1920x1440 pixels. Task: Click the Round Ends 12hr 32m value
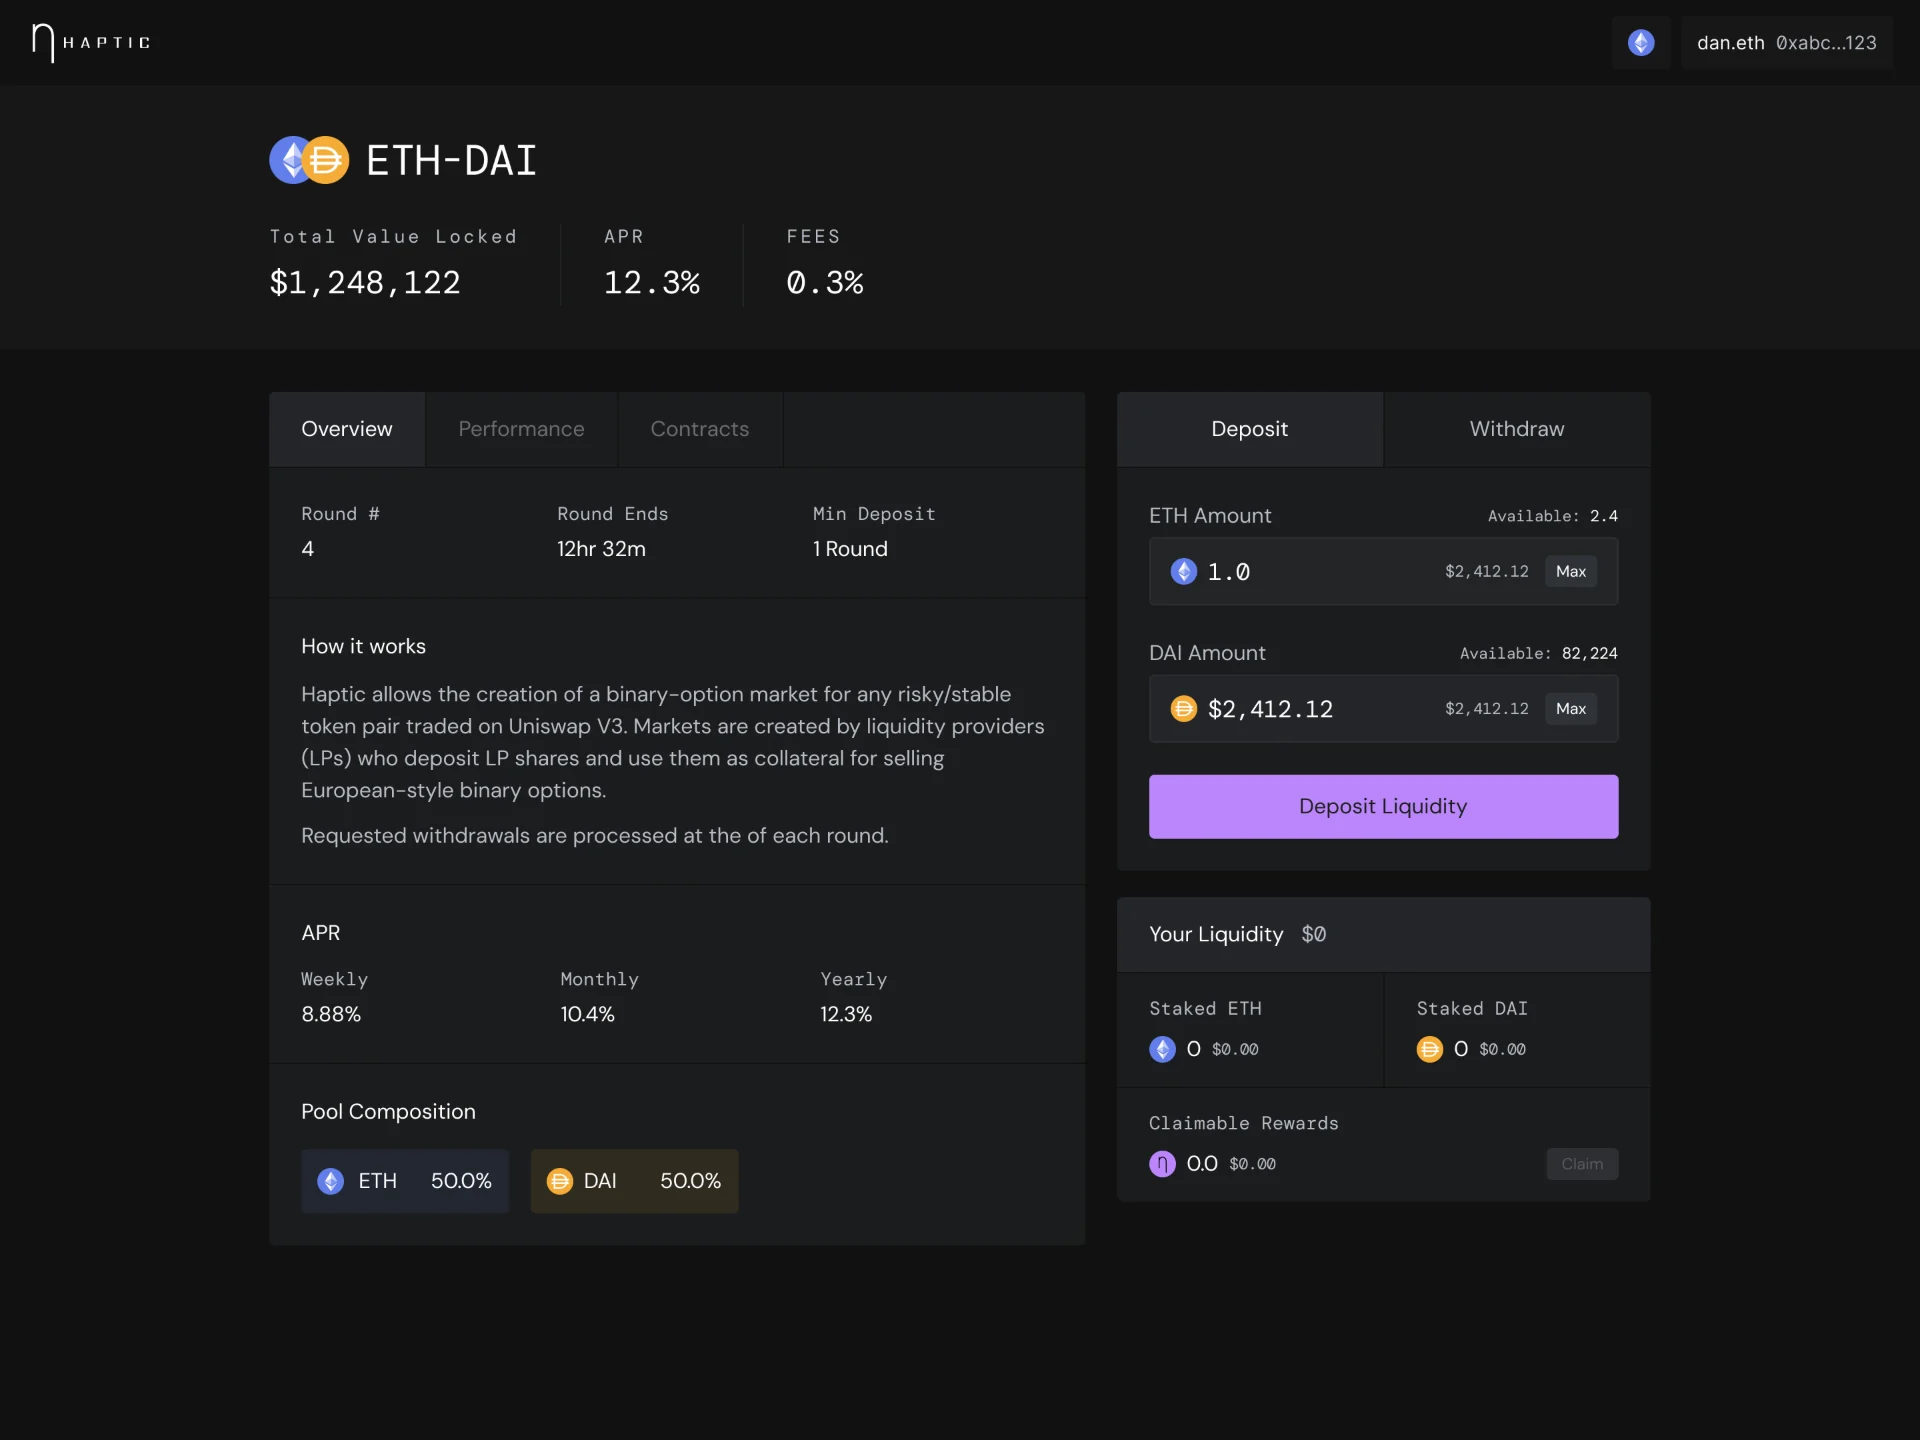coord(601,549)
